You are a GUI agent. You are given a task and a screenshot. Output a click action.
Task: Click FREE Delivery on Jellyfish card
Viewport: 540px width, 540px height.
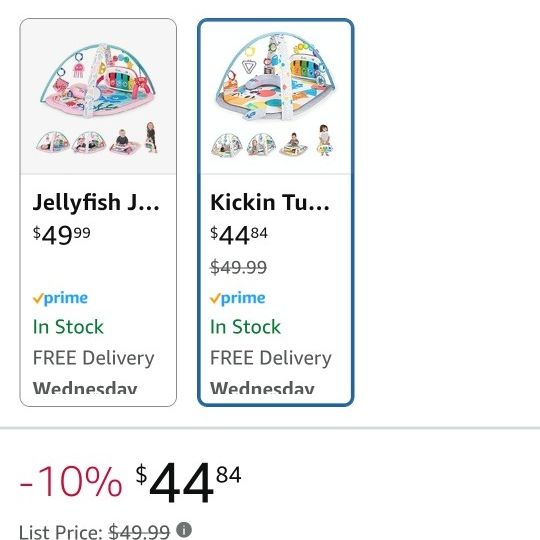pos(93,358)
